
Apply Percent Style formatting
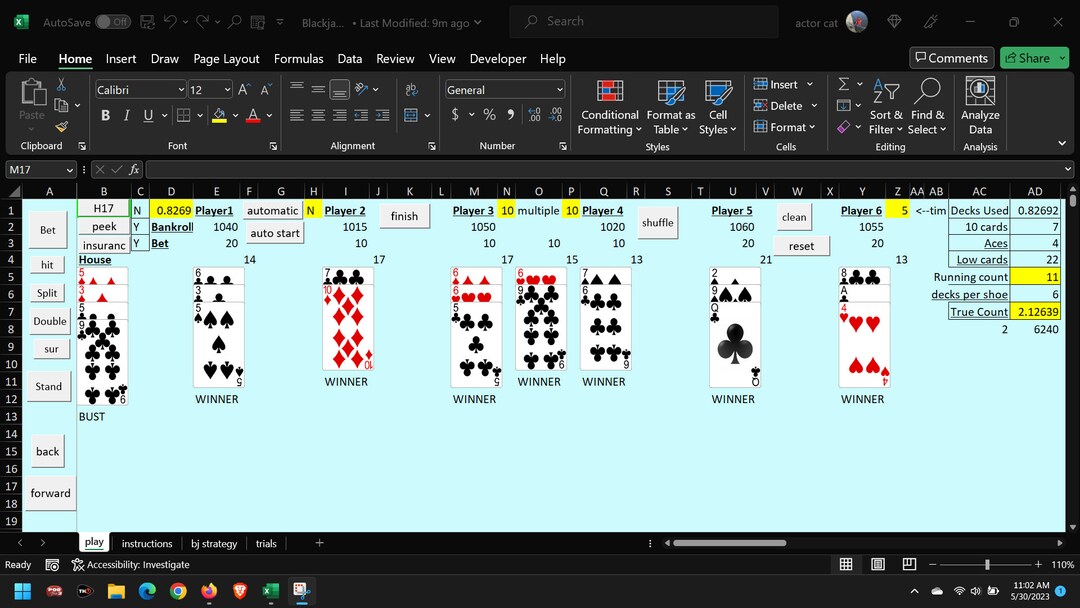489,115
